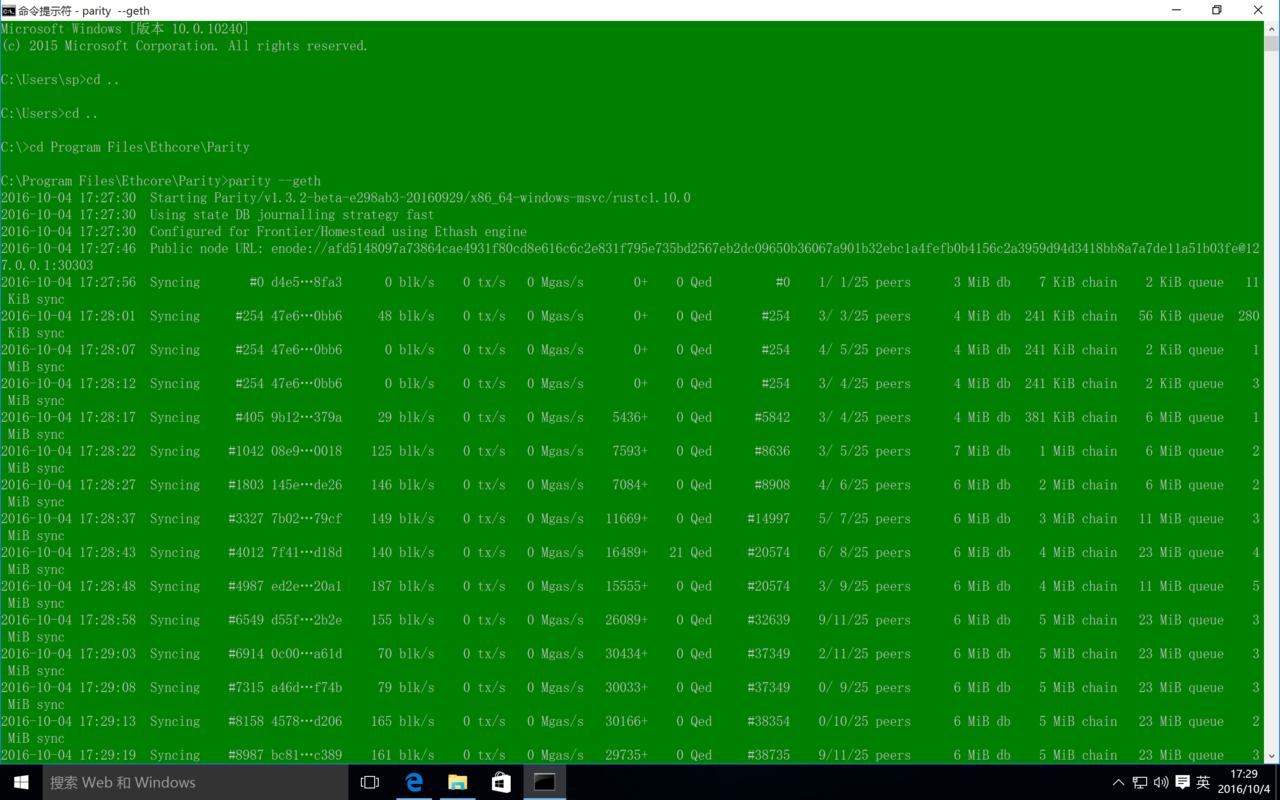Image resolution: width=1280 pixels, height=800 pixels.
Task: Click '#7315' in the 17:29:08 row
Action: coord(246,688)
